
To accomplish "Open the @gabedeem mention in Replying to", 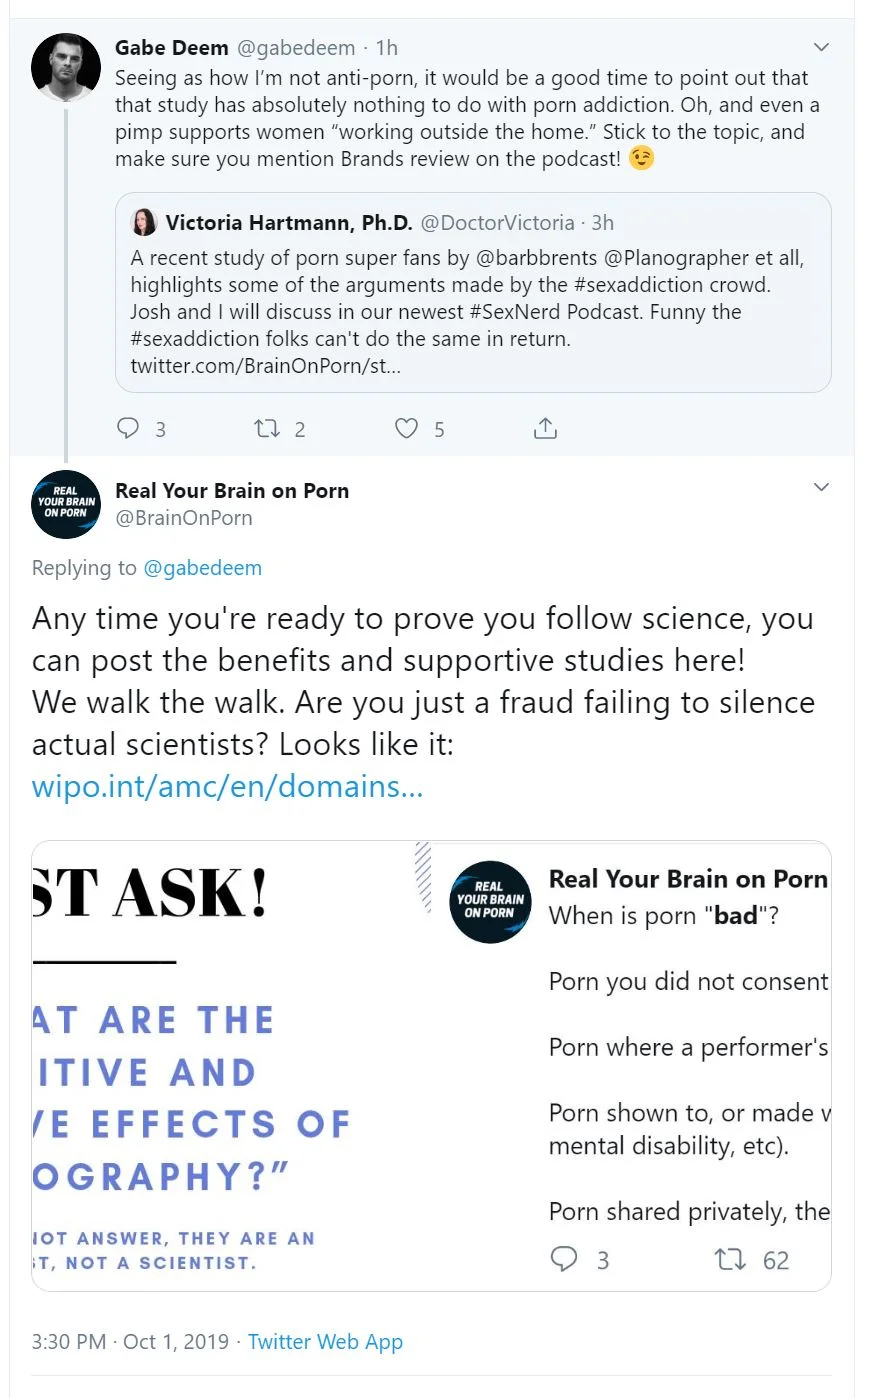I will (x=203, y=568).
